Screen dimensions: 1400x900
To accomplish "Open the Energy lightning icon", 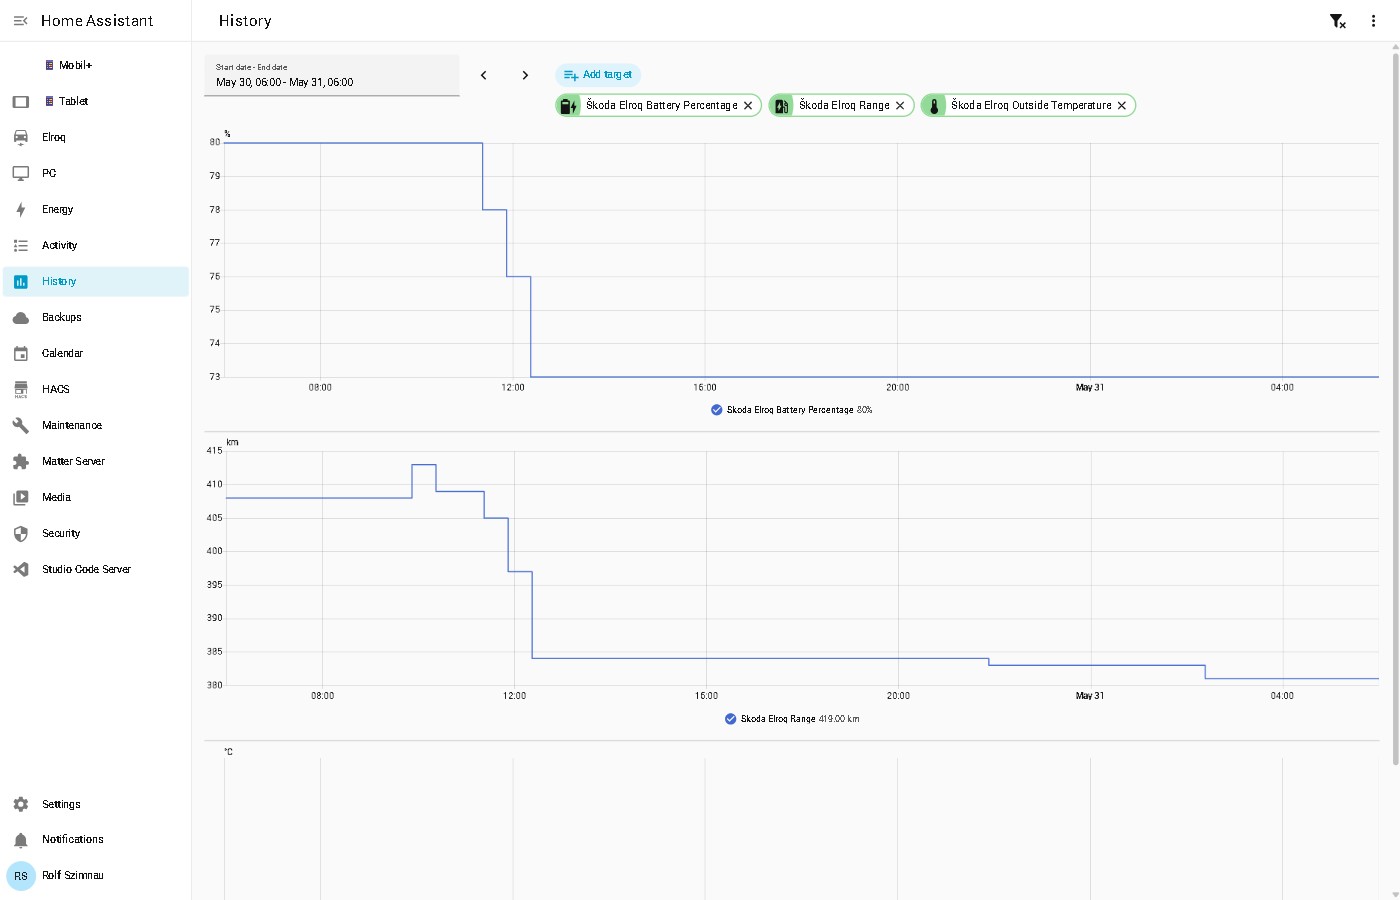I will (21, 209).
